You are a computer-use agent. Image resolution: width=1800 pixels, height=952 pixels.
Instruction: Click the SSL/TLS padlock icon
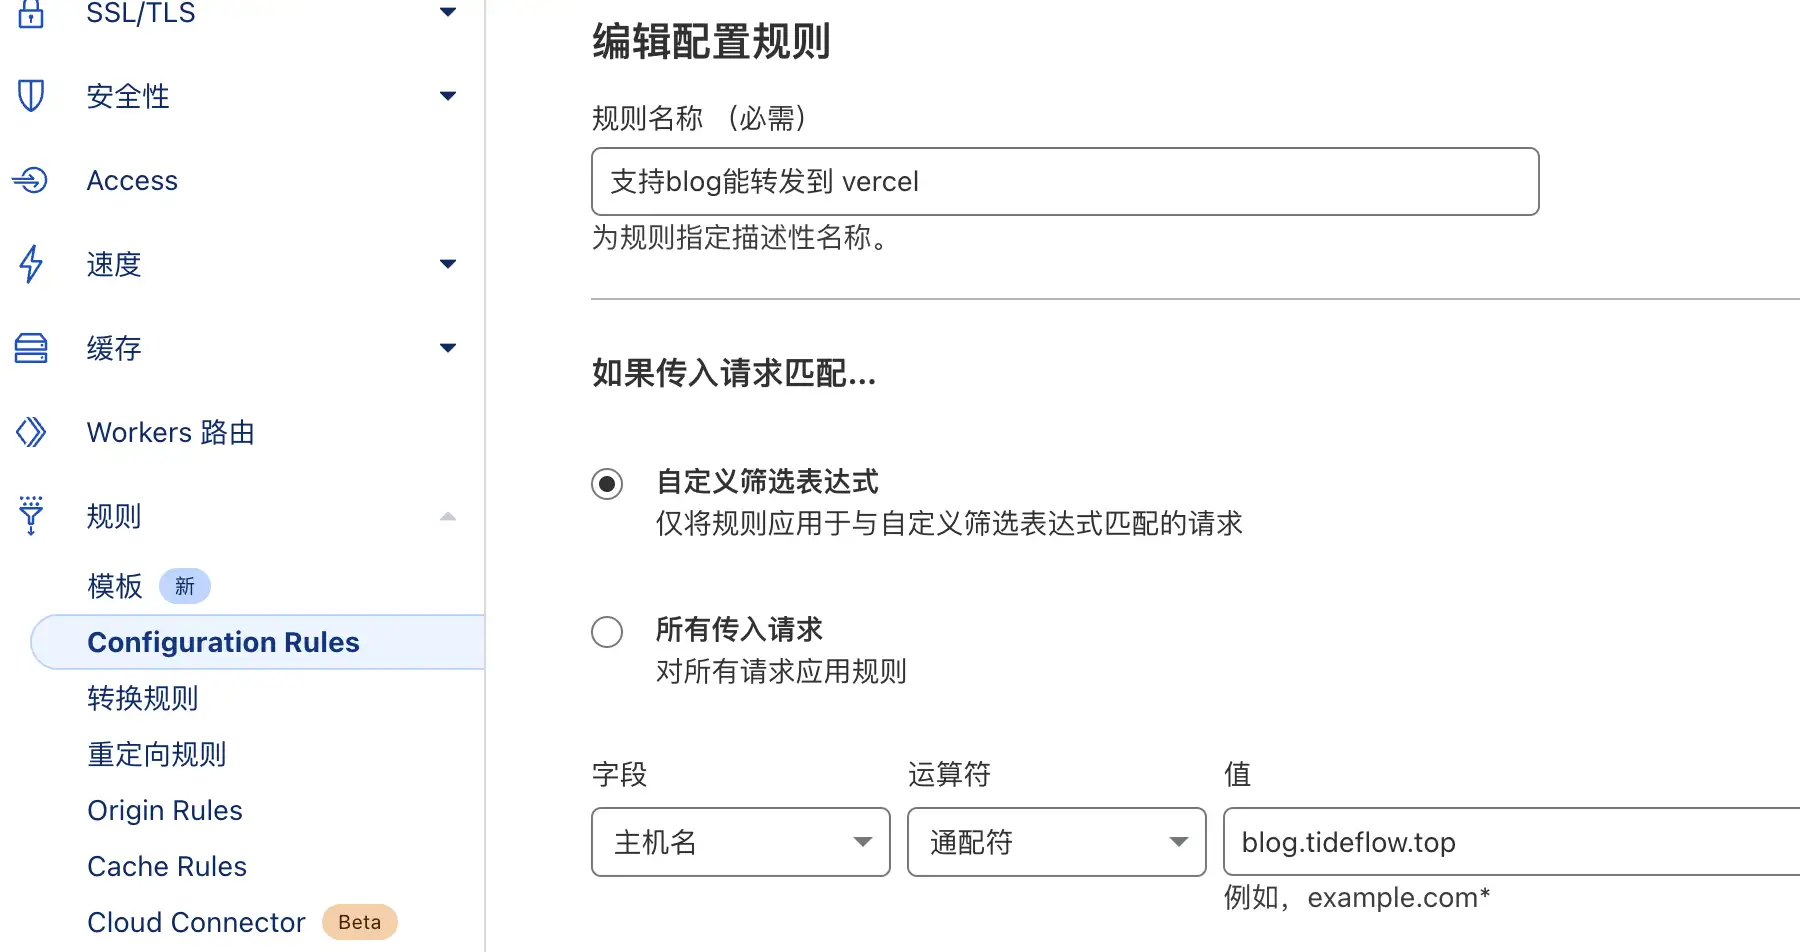(x=29, y=14)
